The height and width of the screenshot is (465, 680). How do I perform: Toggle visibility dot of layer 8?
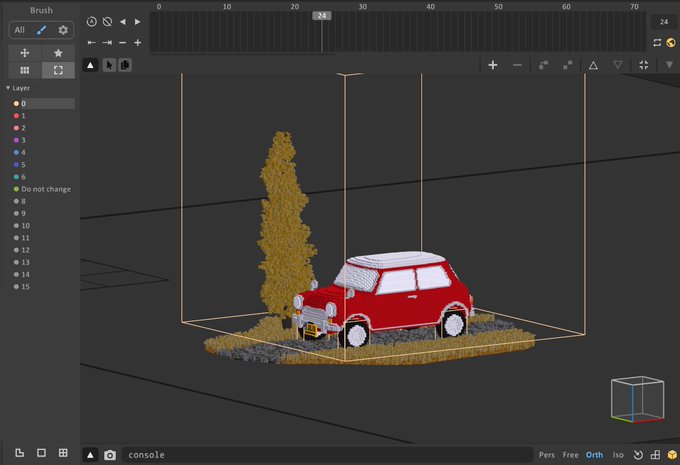(x=16, y=201)
